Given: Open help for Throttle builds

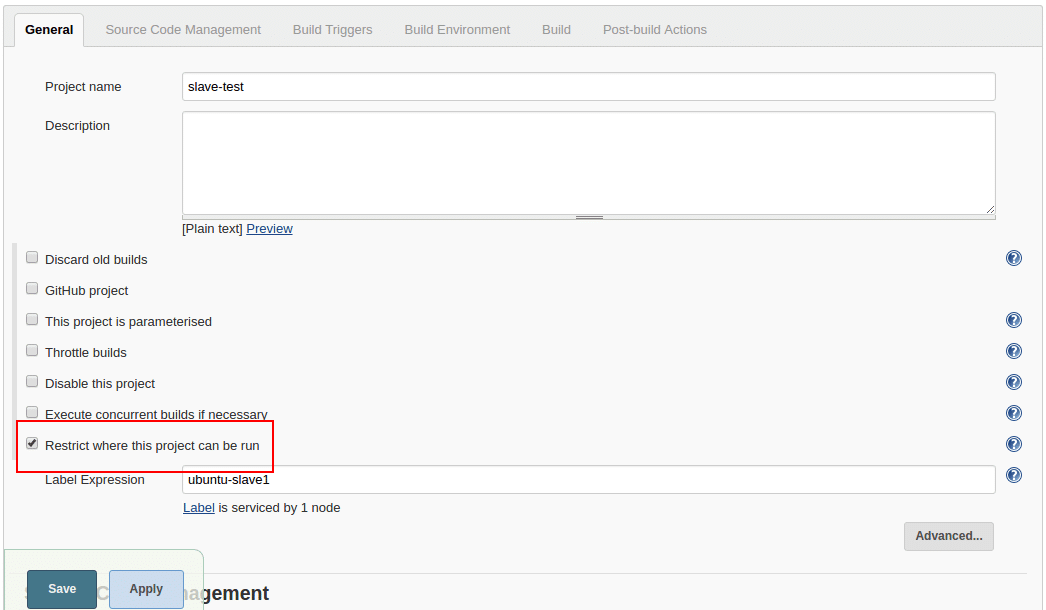Looking at the screenshot, I should coord(1013,351).
